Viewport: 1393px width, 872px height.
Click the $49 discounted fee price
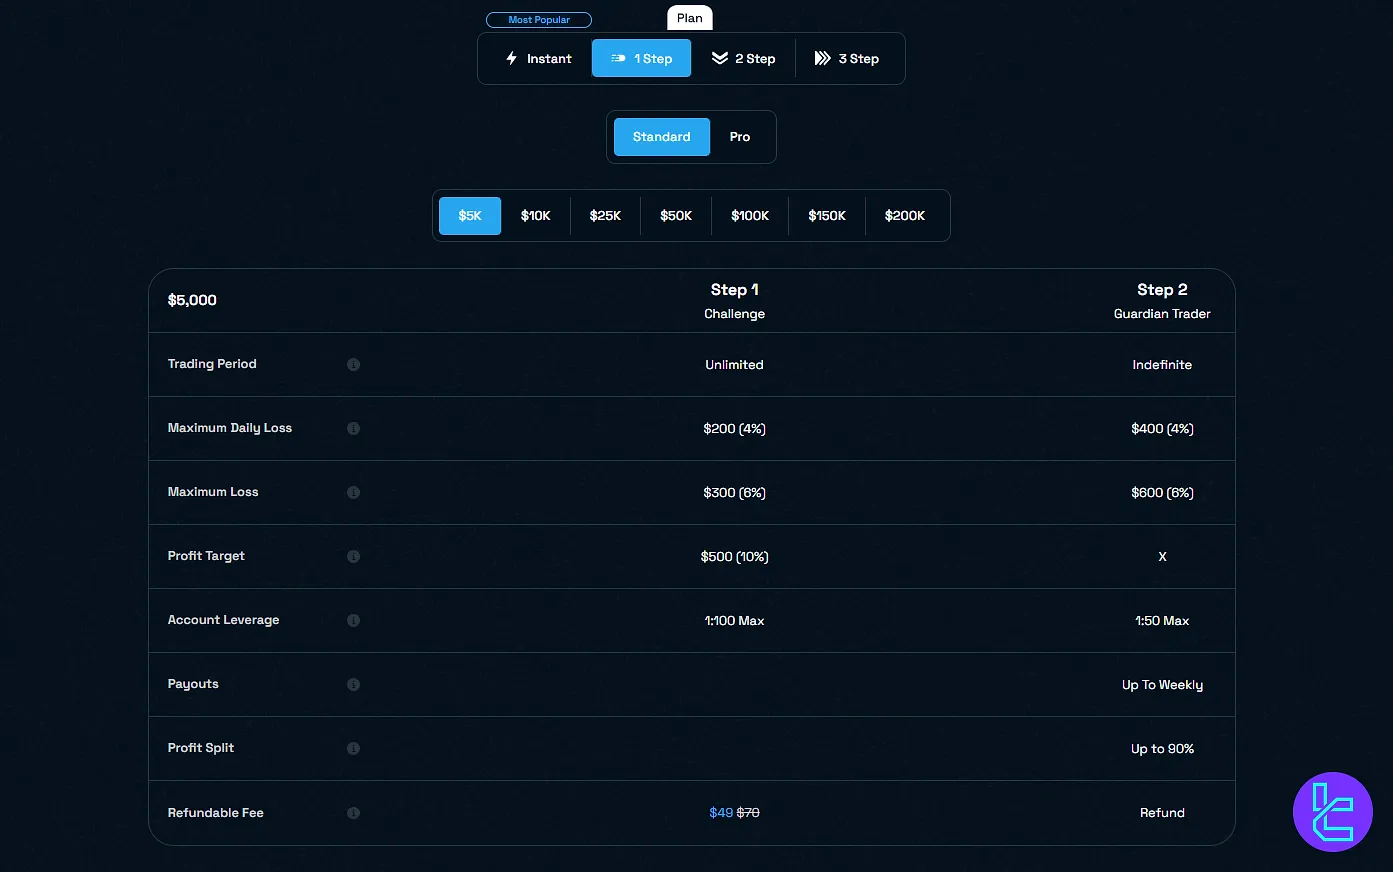[720, 813]
